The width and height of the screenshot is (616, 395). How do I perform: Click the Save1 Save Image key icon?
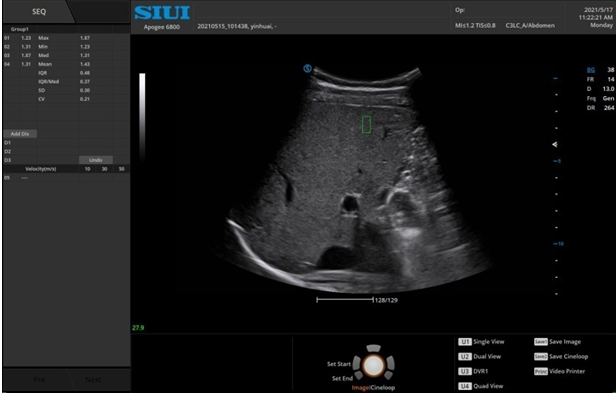pyautogui.click(x=541, y=342)
